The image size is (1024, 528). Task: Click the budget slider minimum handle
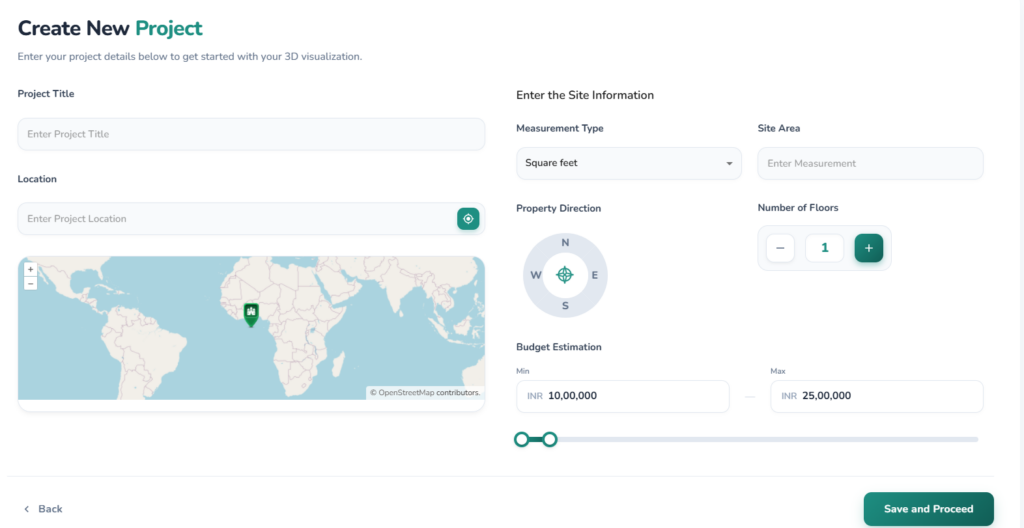point(521,439)
